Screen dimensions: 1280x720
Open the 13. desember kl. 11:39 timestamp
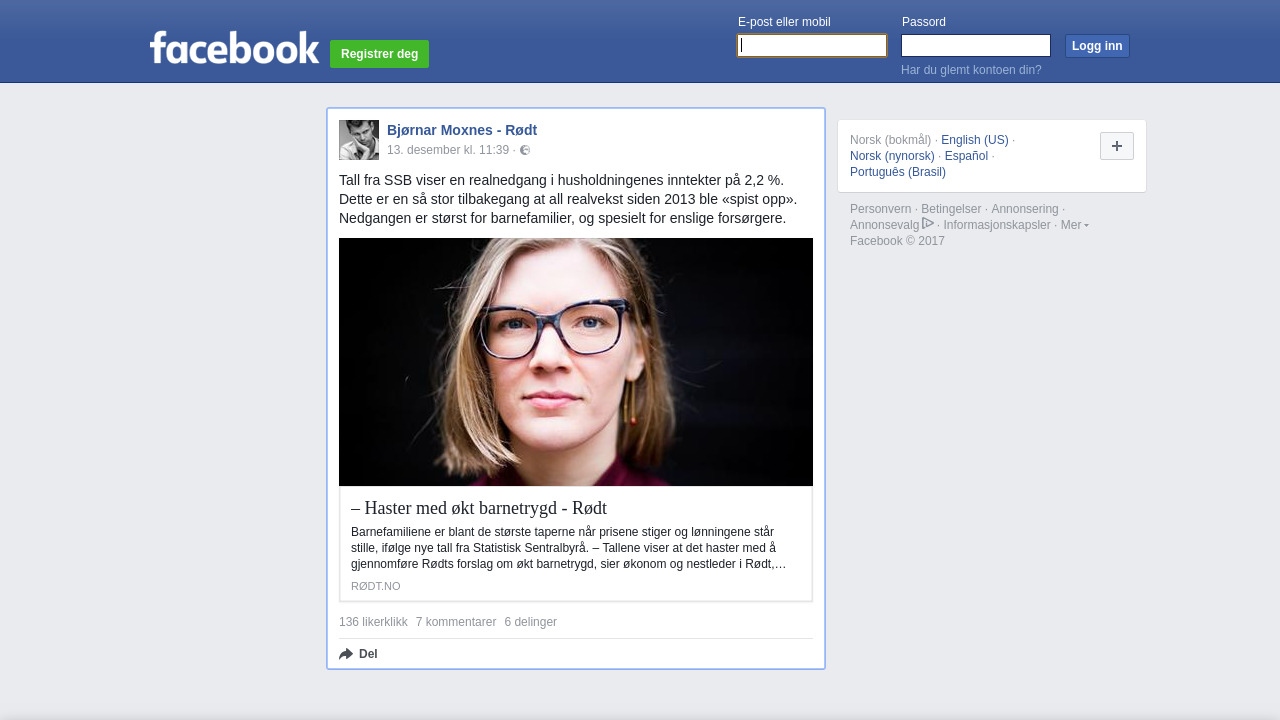[x=448, y=150]
